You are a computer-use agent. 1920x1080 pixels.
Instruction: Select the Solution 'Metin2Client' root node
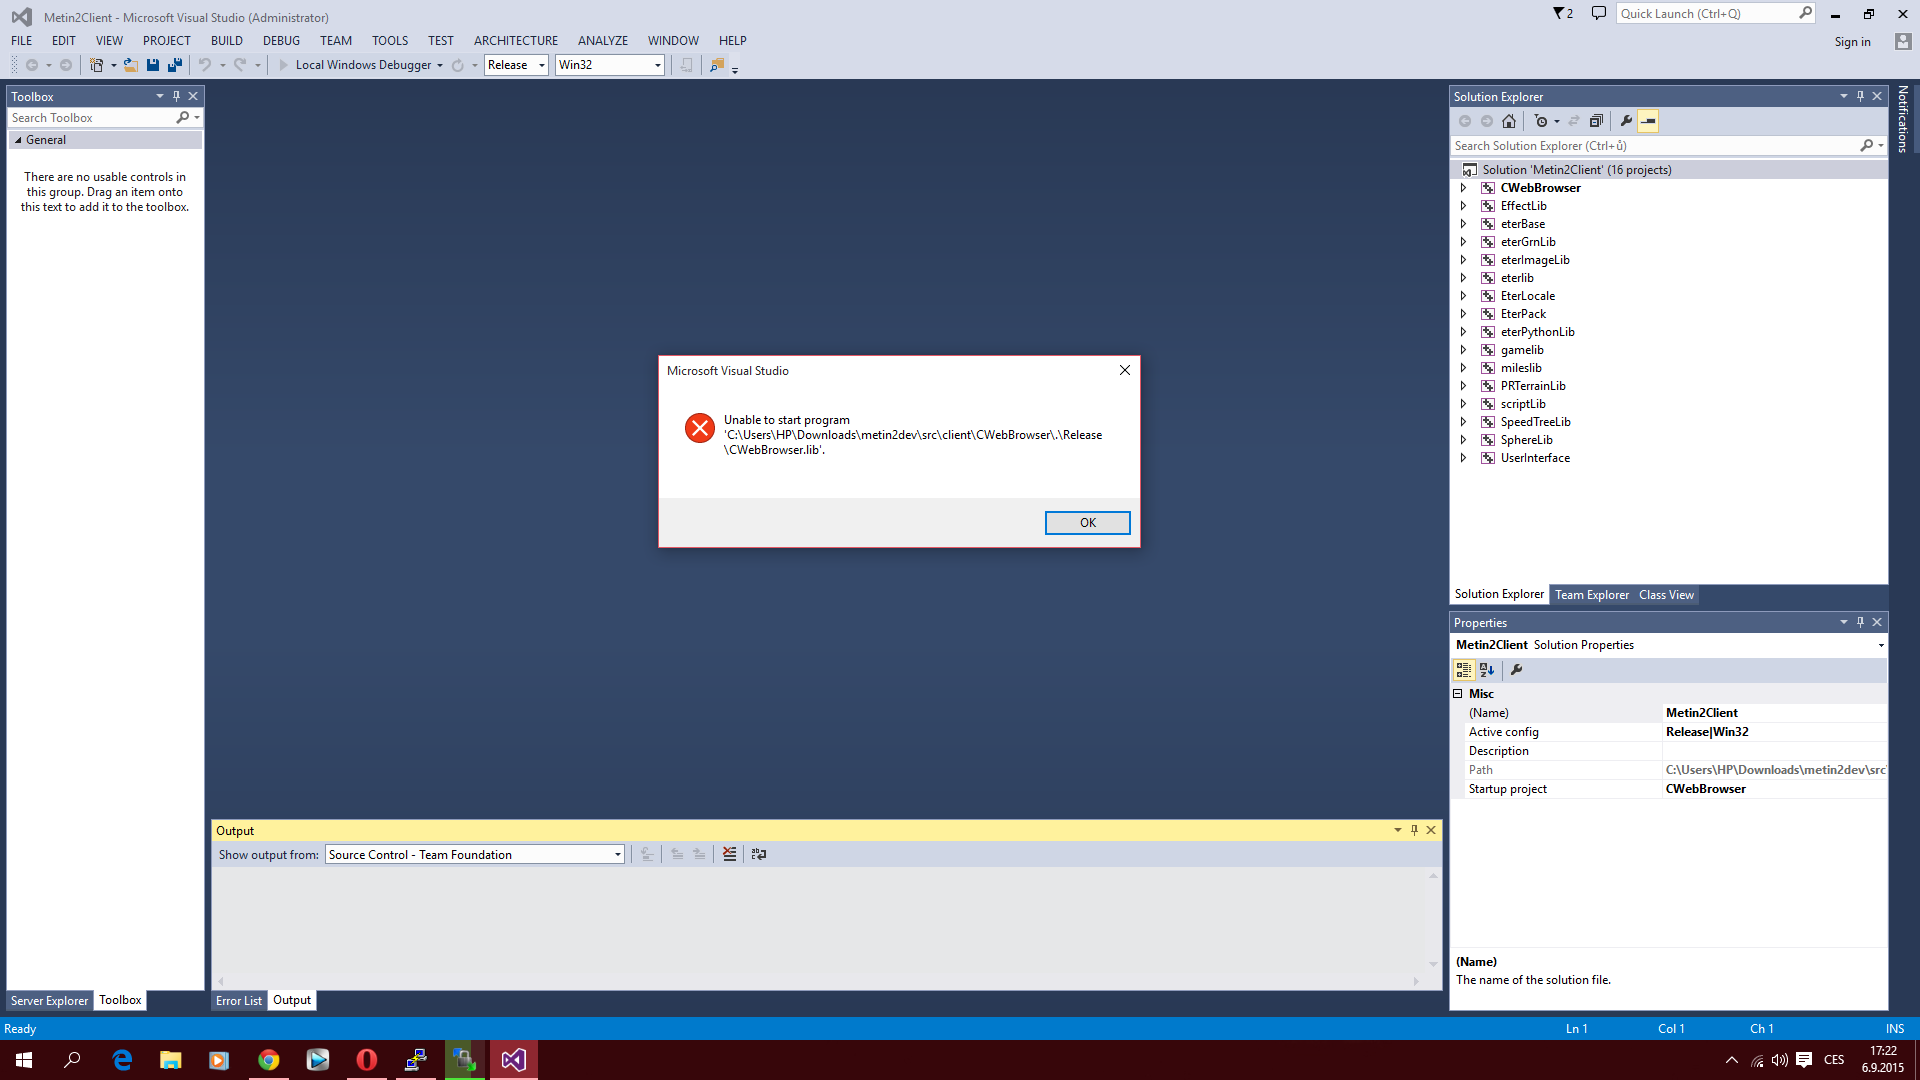[x=1577, y=170]
